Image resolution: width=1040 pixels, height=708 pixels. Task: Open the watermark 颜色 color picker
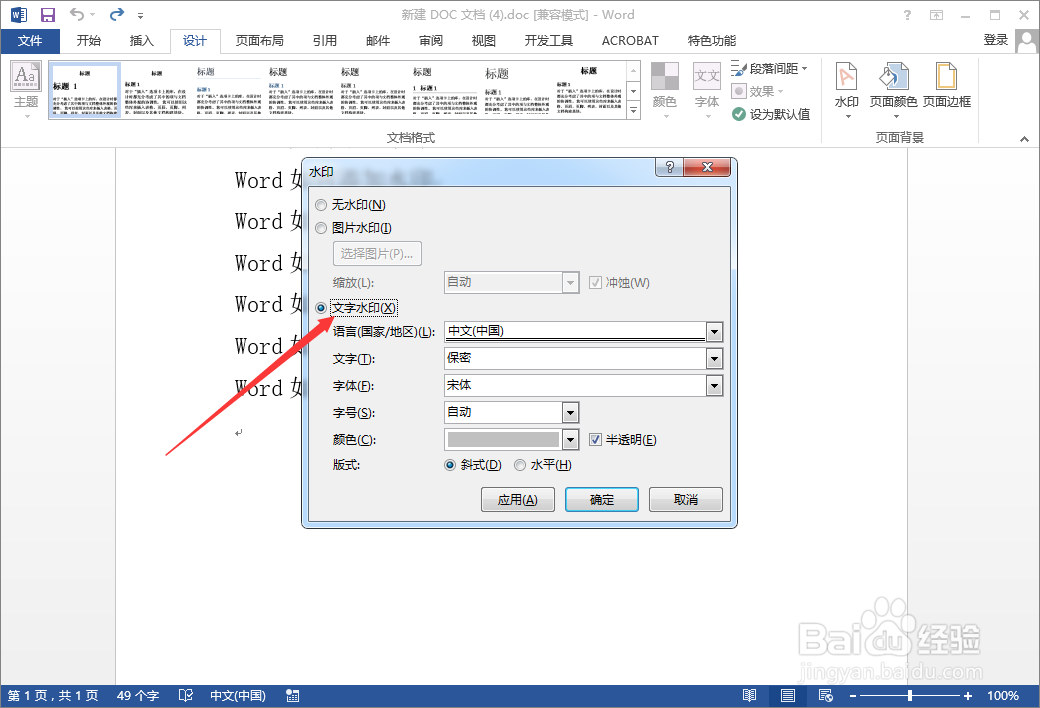pyautogui.click(x=569, y=438)
